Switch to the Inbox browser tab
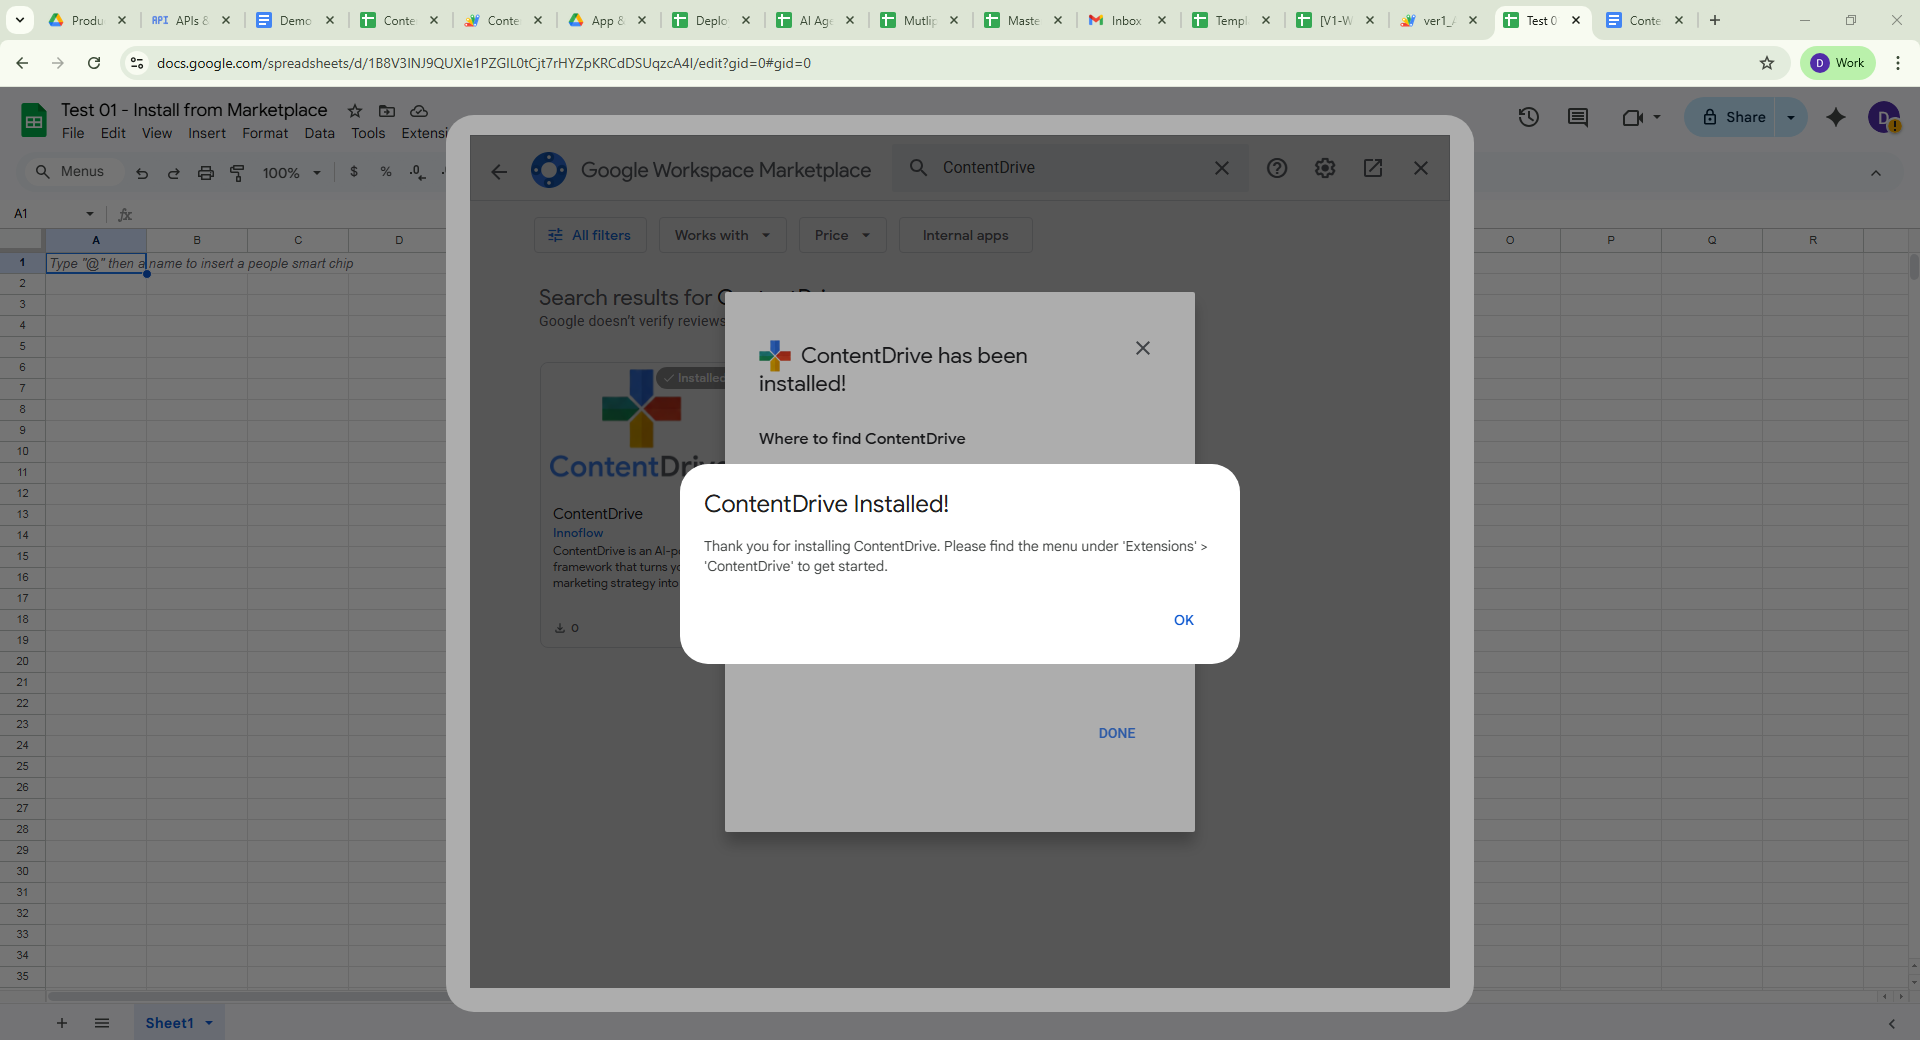This screenshot has width=1920, height=1040. pyautogui.click(x=1127, y=20)
